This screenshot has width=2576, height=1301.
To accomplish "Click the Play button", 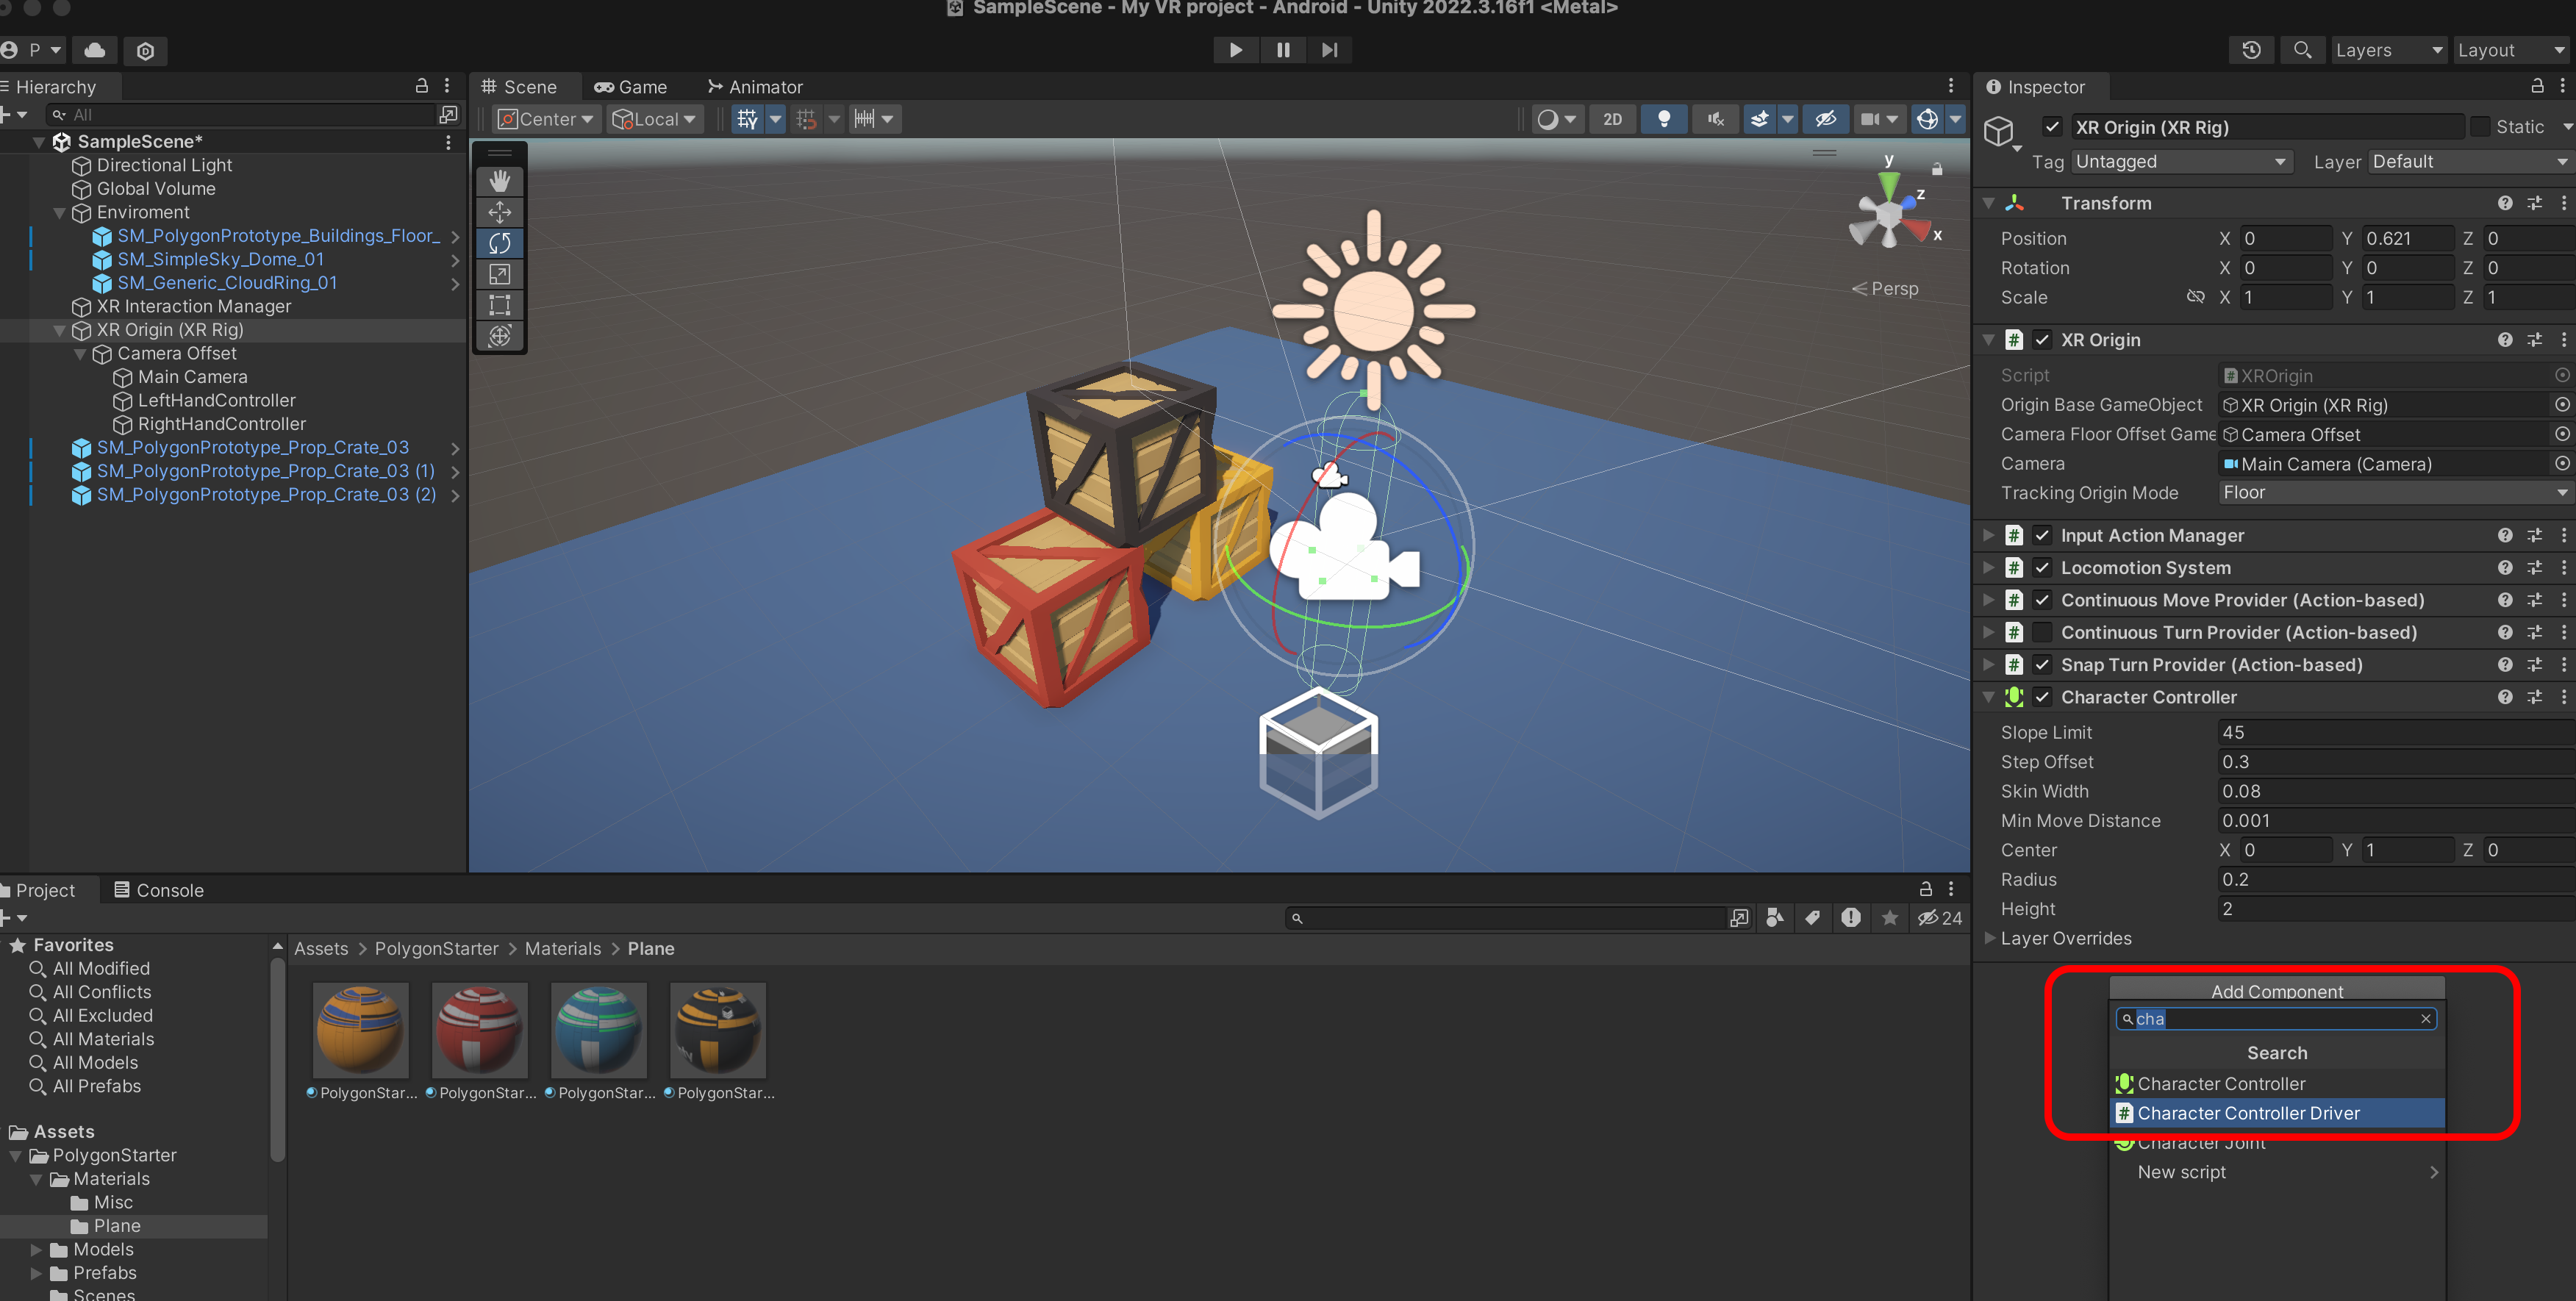I will [x=1235, y=50].
